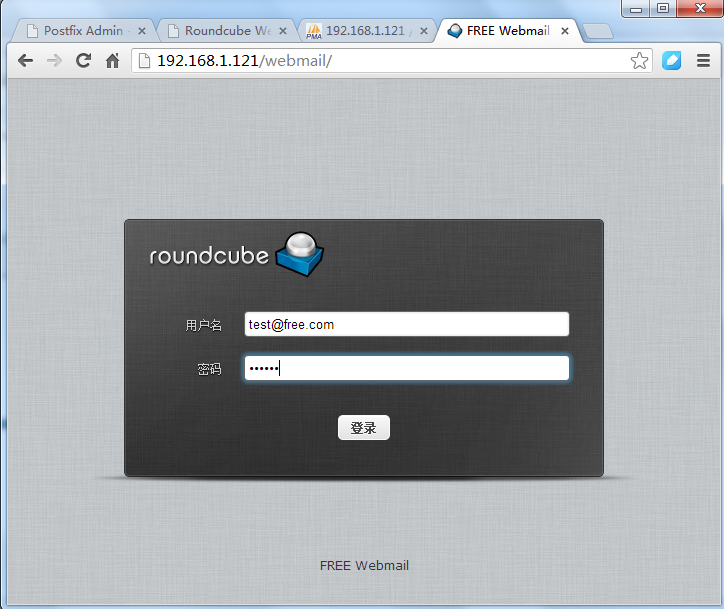This screenshot has width=724, height=609.
Task: Maximize the browser window
Action: click(663, 8)
